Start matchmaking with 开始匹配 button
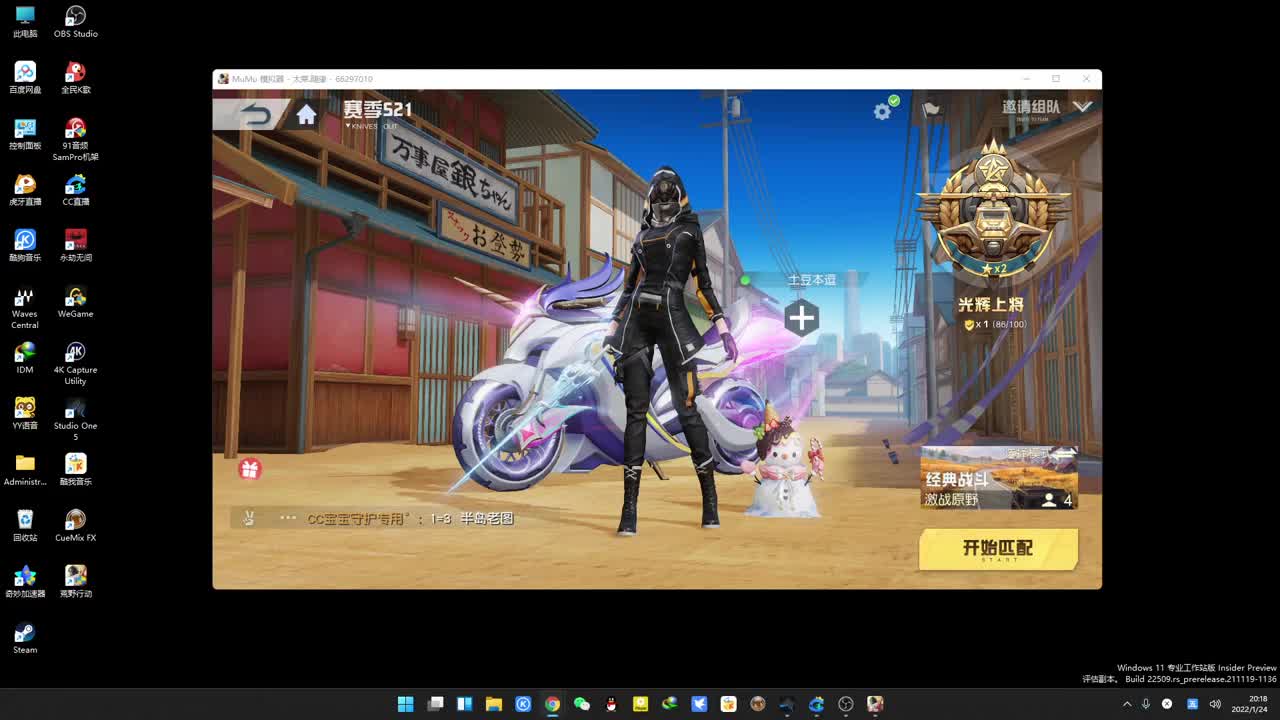Screen dimensions: 1280x720 [x=998, y=549]
